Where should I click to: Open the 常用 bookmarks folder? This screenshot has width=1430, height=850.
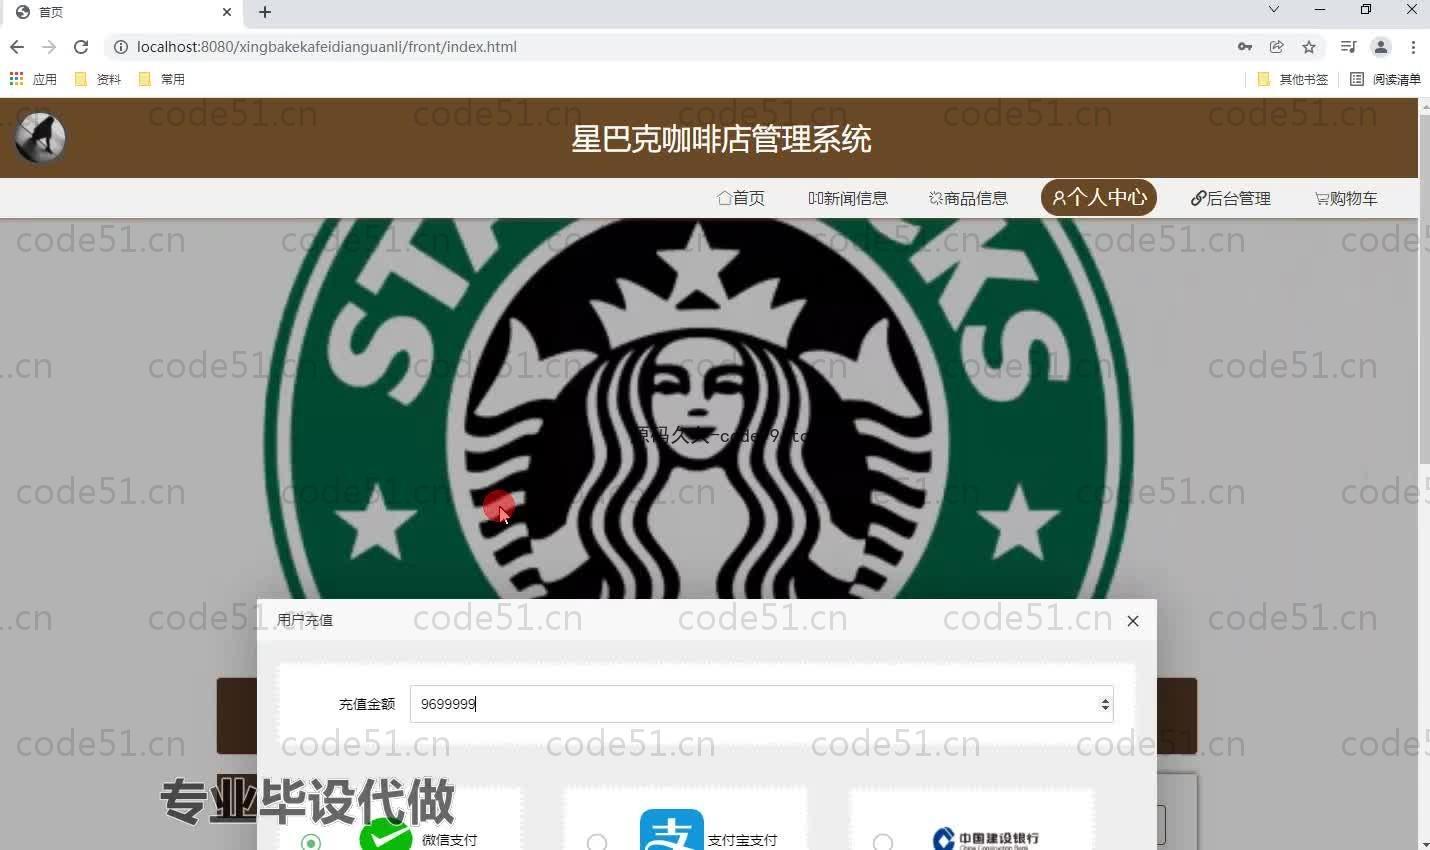[162, 79]
